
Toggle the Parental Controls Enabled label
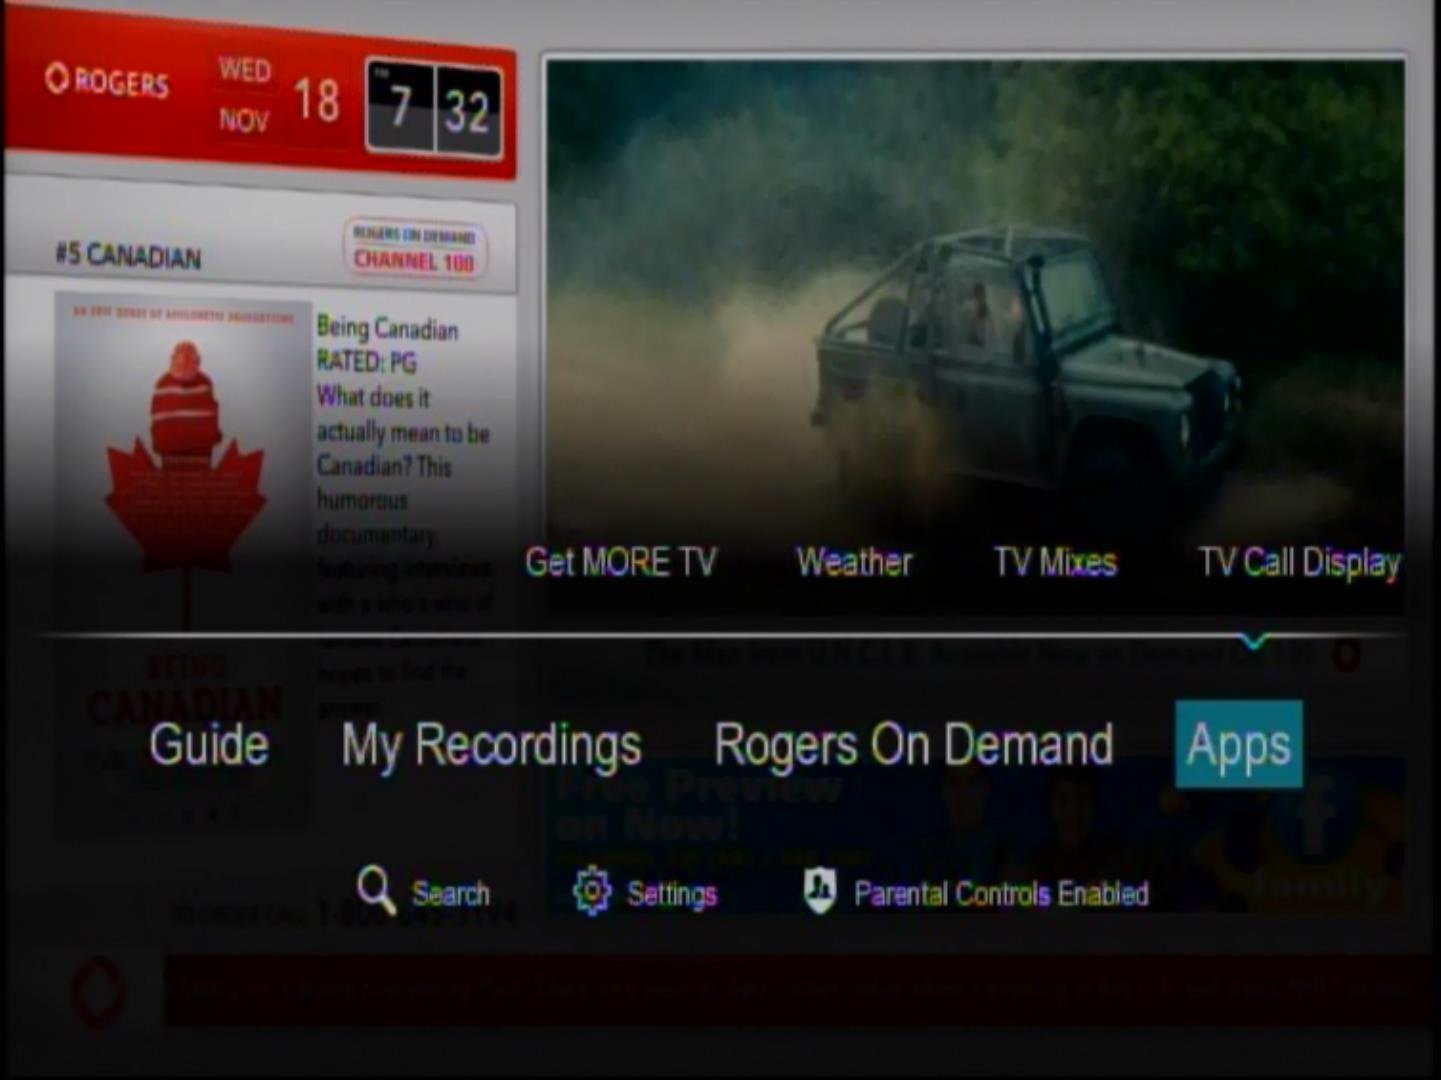click(1000, 893)
